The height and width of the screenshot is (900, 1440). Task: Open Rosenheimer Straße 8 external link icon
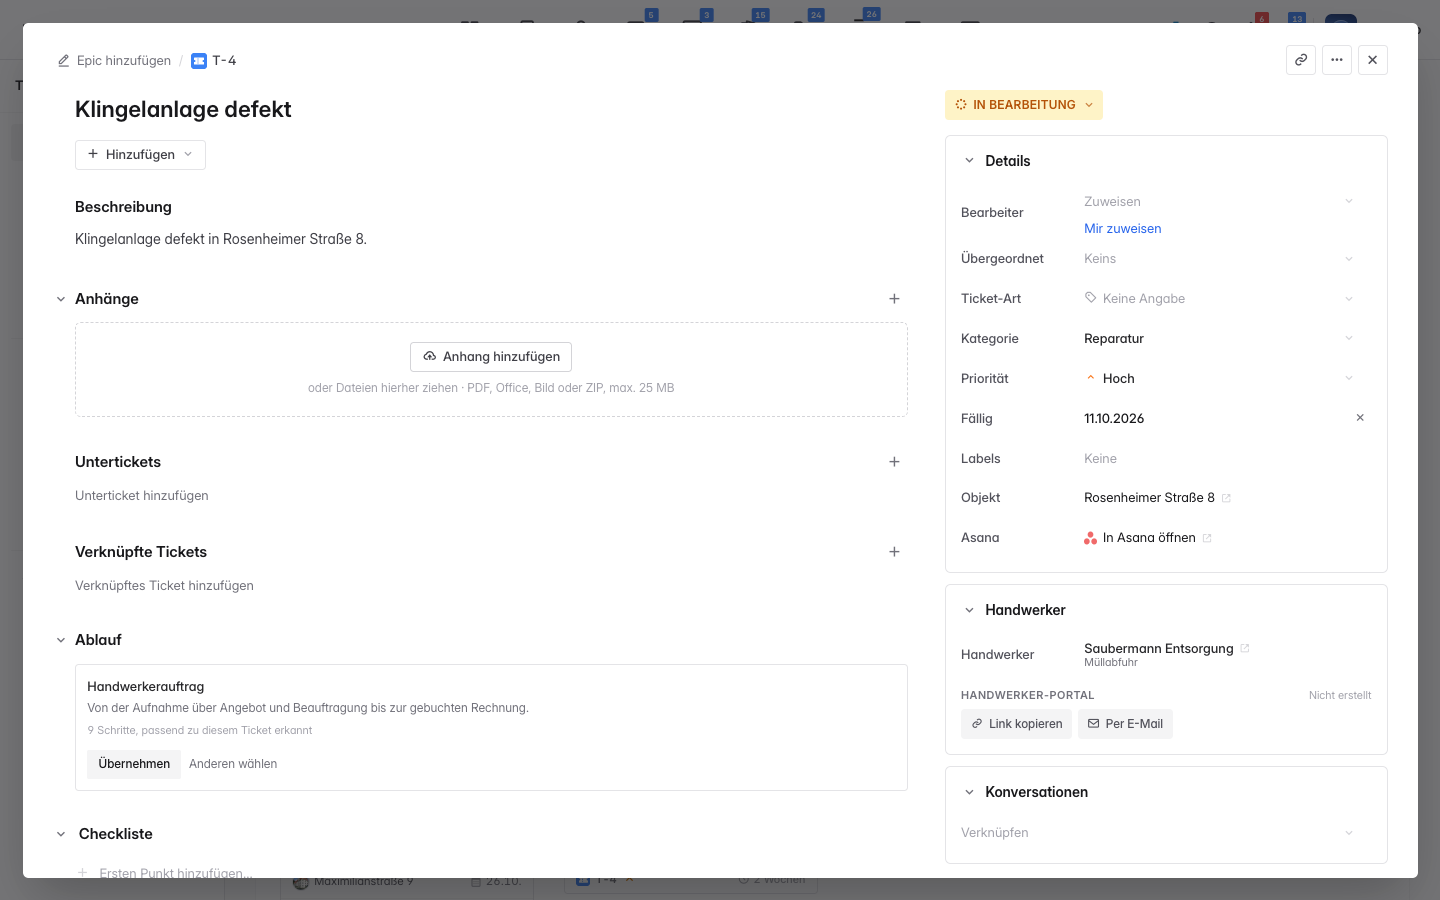(x=1226, y=498)
